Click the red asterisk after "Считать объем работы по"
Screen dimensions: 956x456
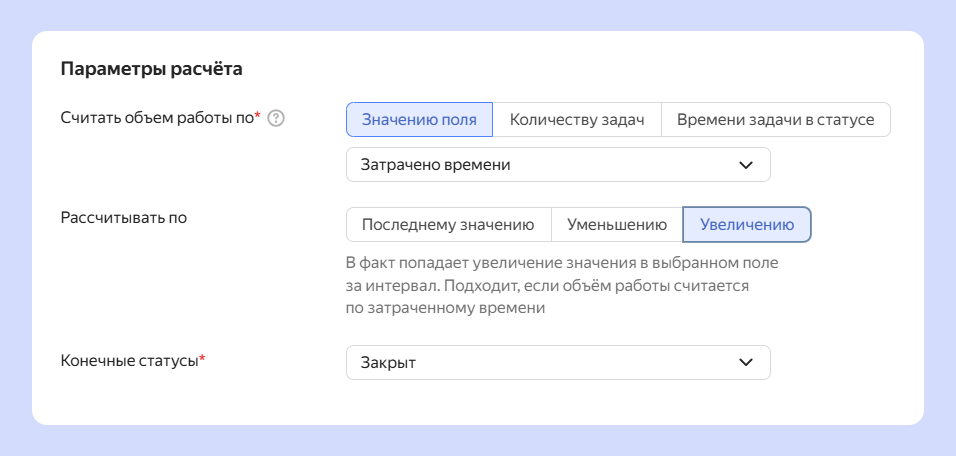click(257, 117)
